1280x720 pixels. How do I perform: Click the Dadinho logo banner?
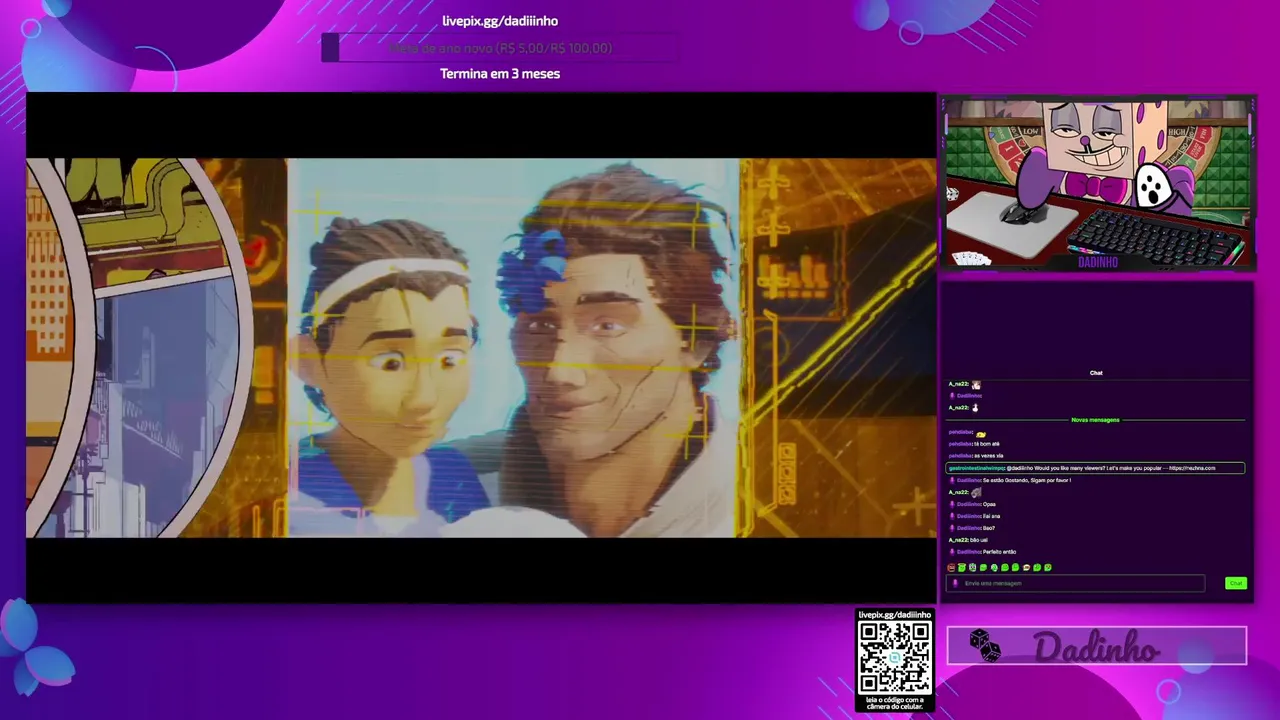1097,646
